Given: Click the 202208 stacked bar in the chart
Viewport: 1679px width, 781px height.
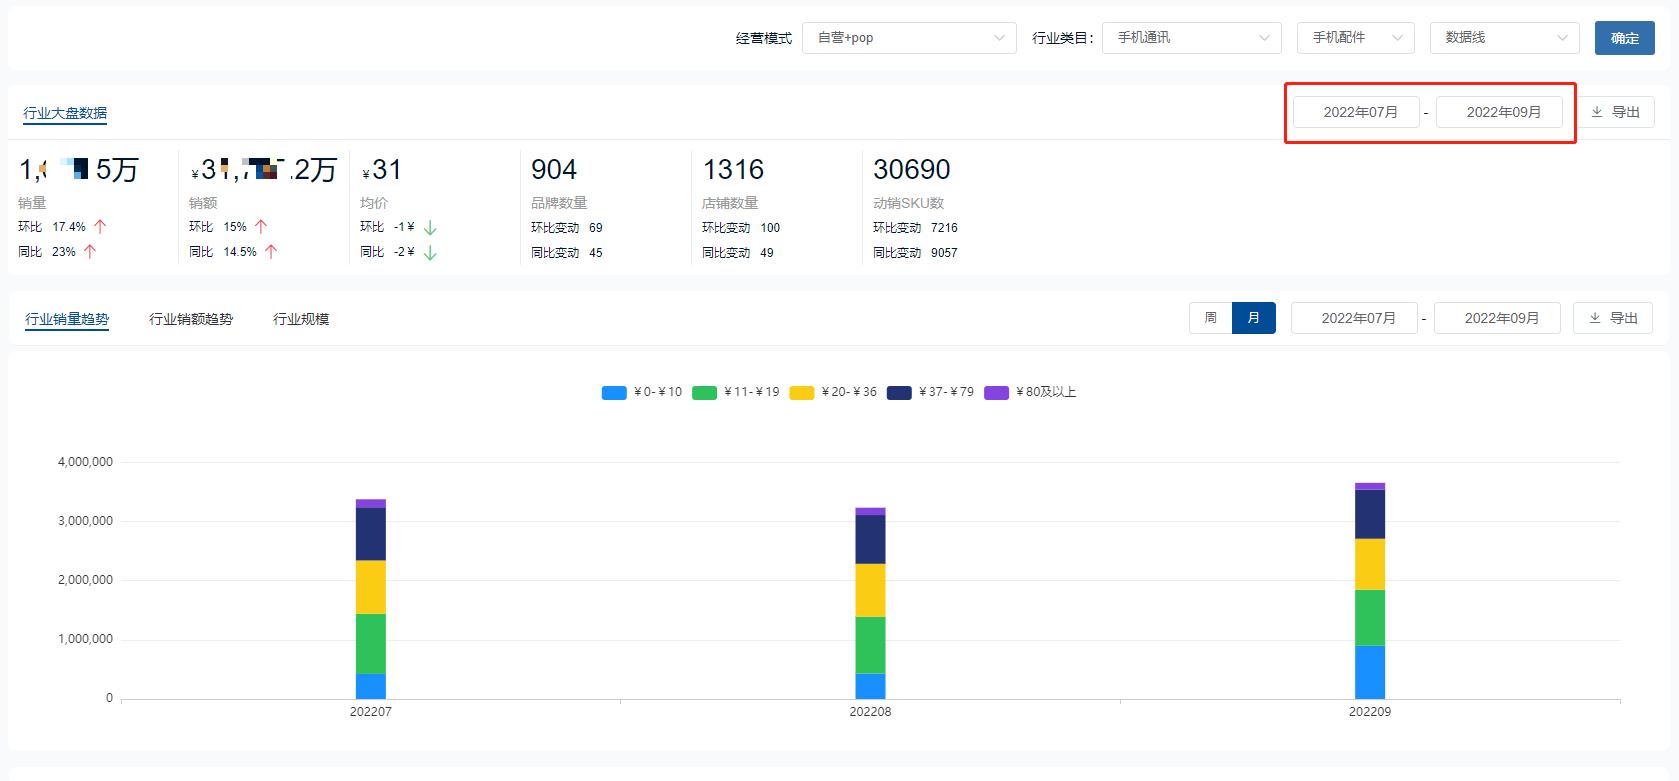Looking at the screenshot, I should point(870,603).
